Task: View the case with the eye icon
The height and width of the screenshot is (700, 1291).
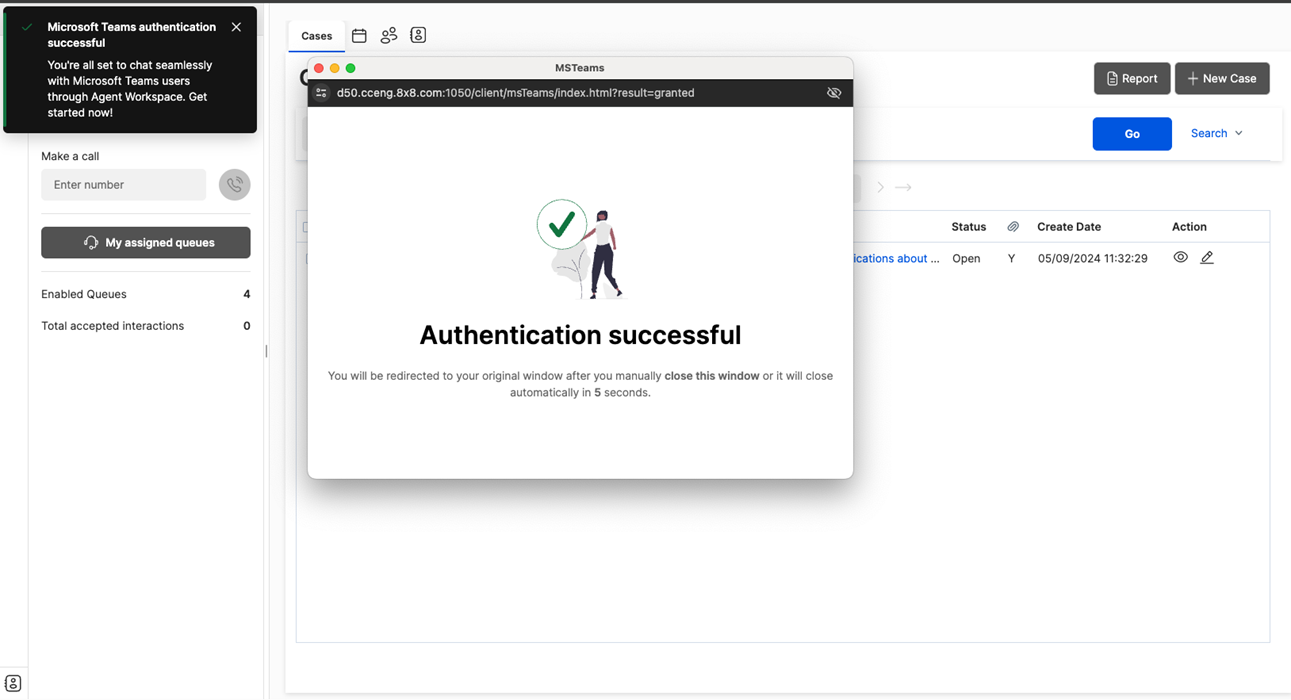Action: [1180, 257]
